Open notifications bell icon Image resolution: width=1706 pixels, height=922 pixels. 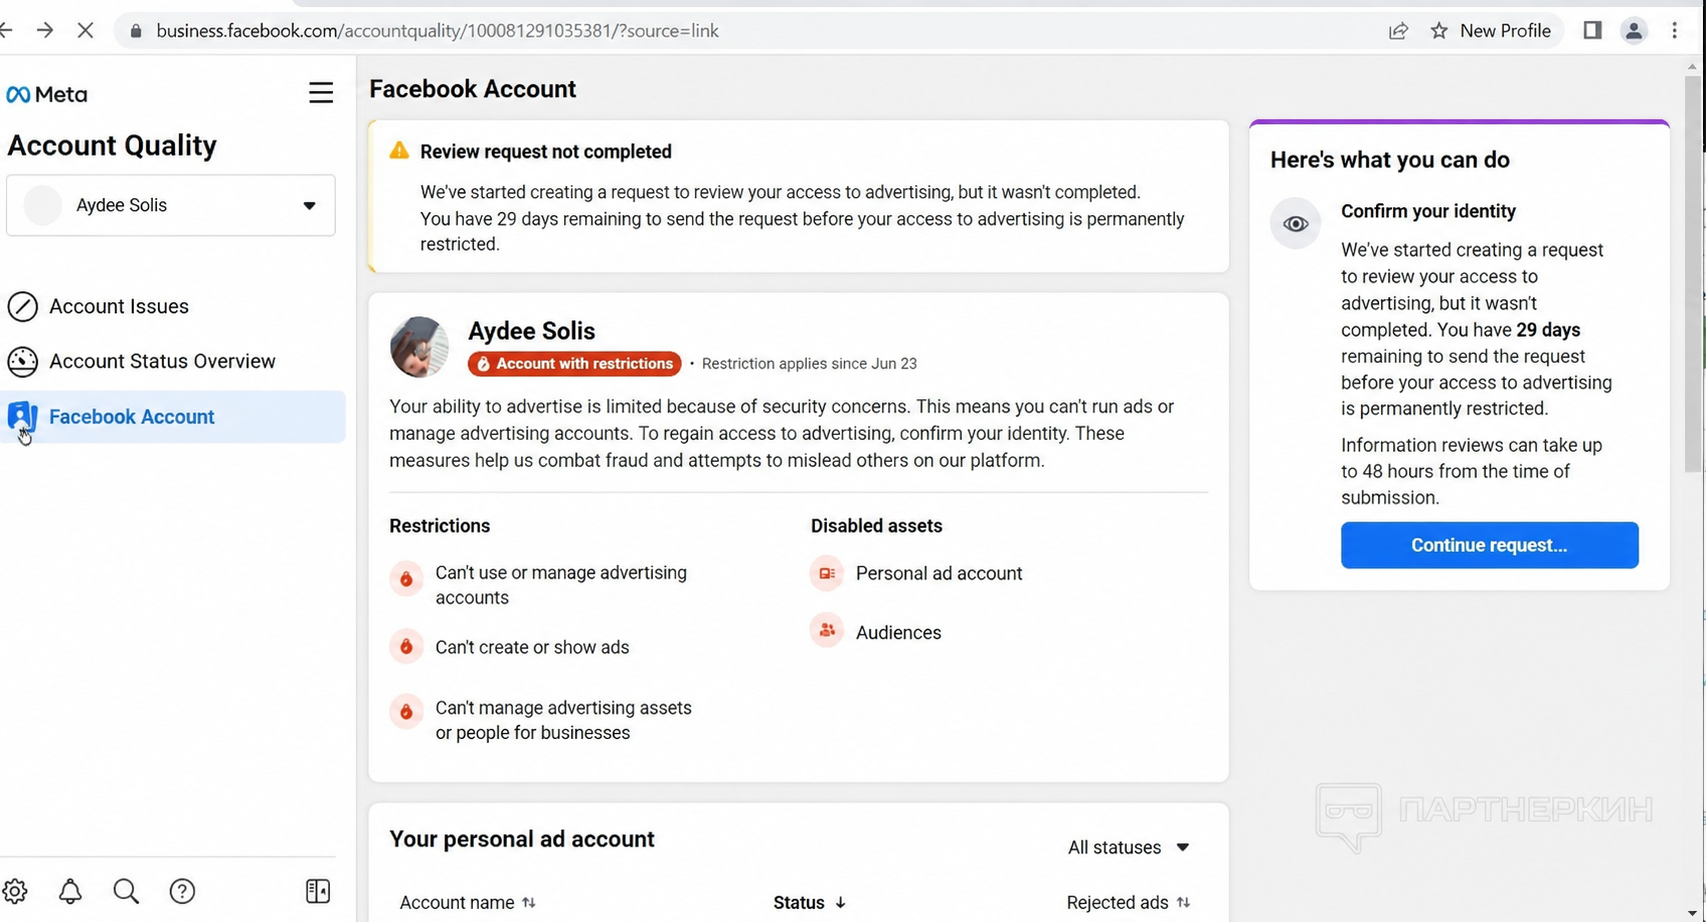(x=70, y=891)
